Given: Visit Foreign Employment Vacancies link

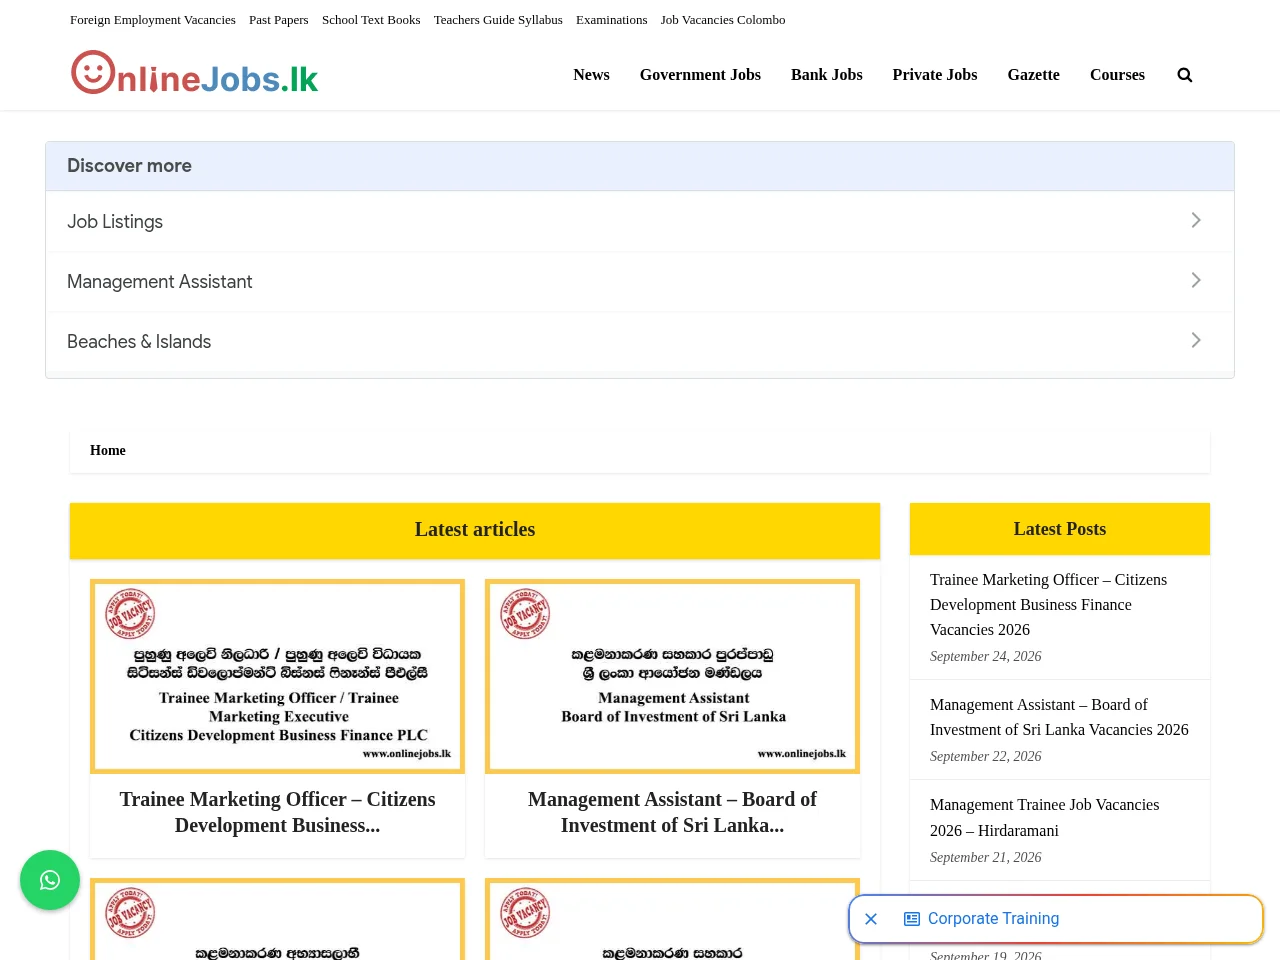Looking at the screenshot, I should click(x=153, y=20).
